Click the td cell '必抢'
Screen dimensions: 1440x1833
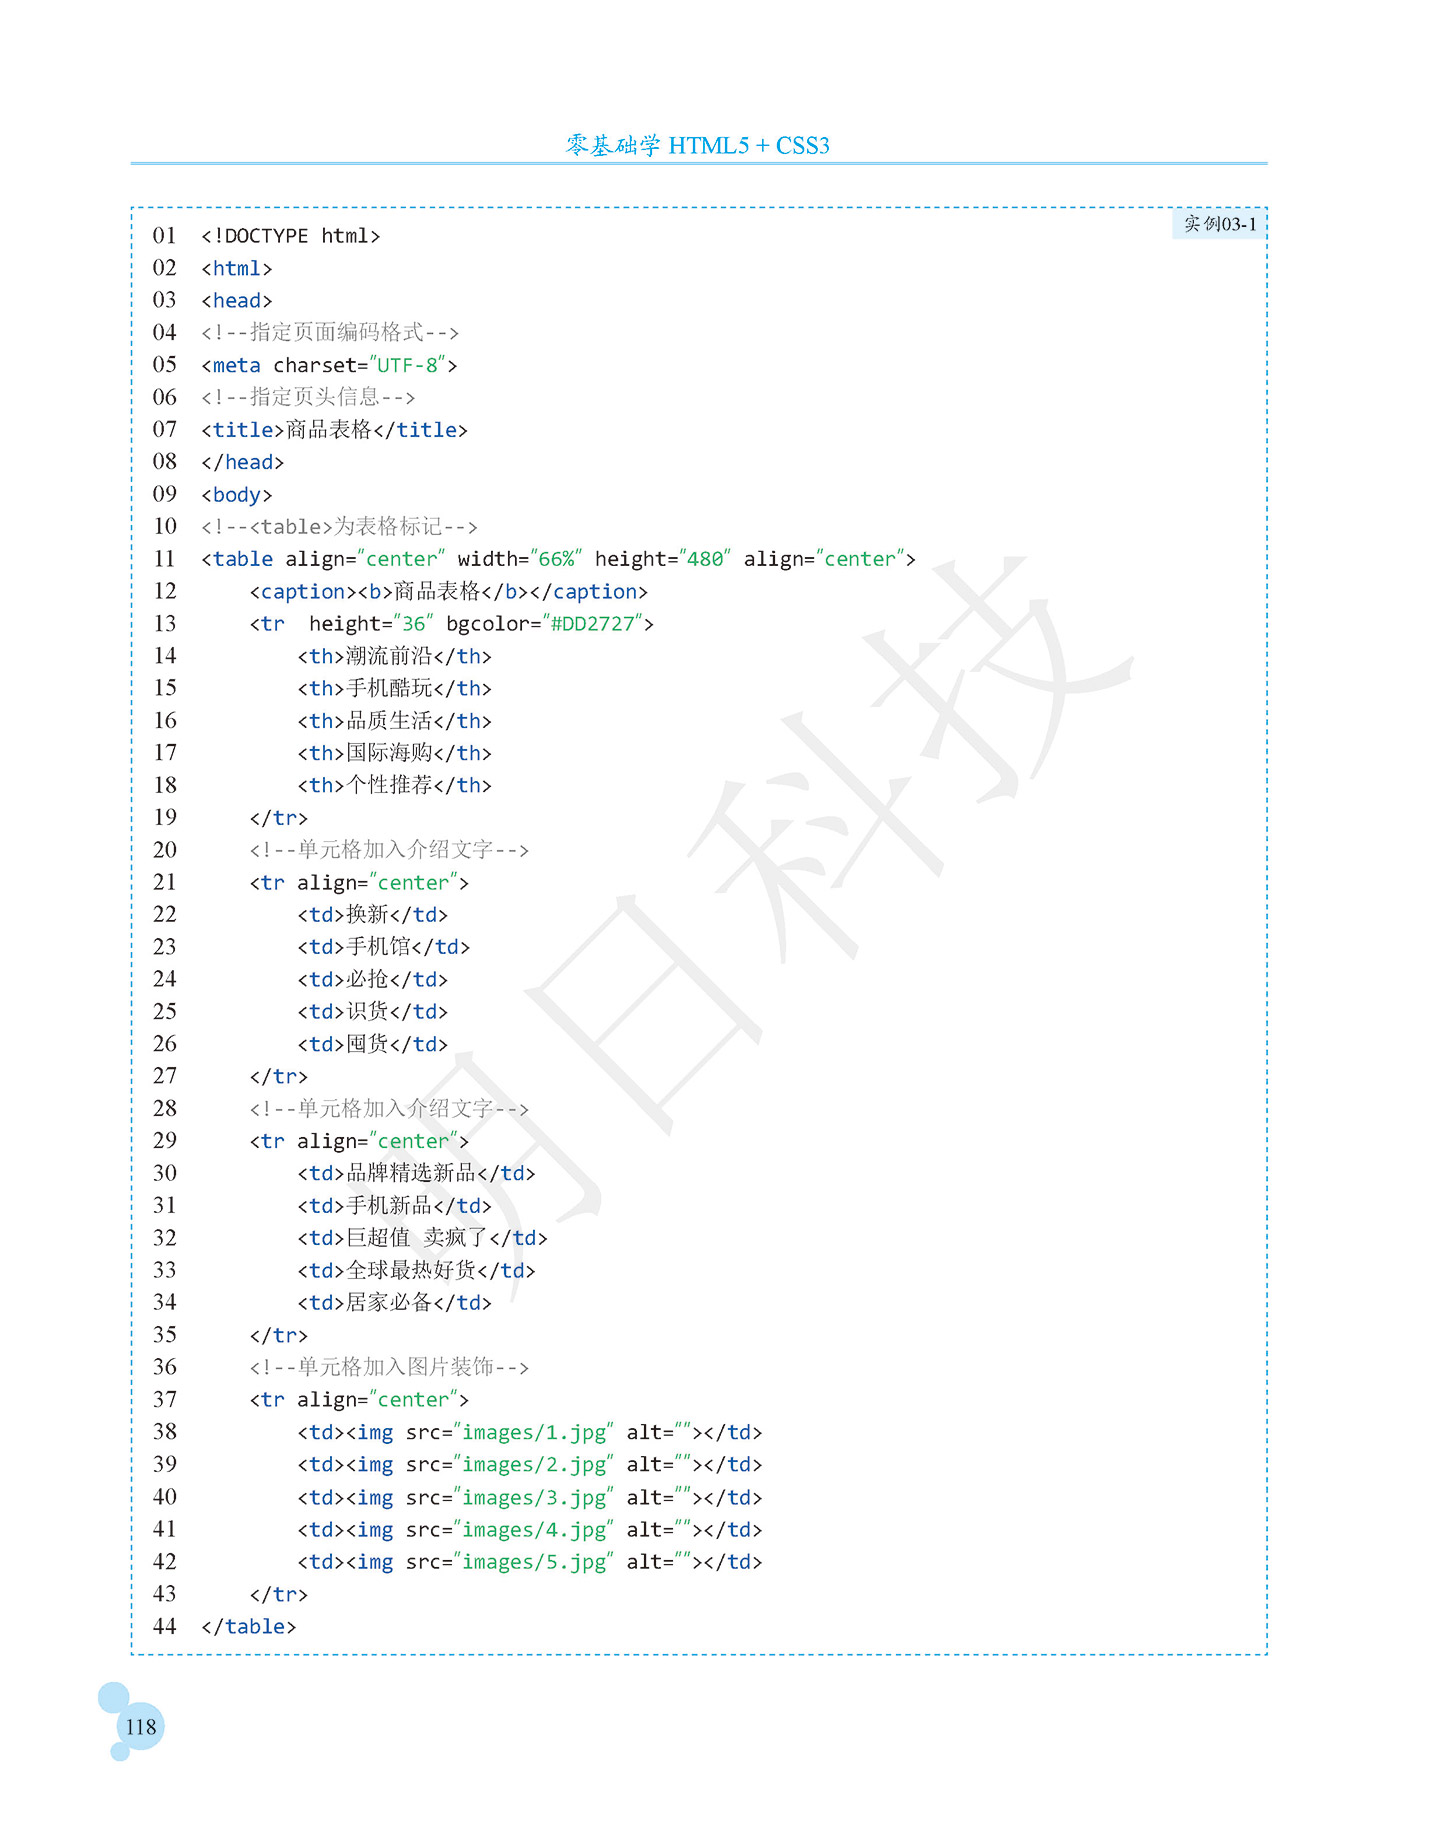tap(372, 980)
